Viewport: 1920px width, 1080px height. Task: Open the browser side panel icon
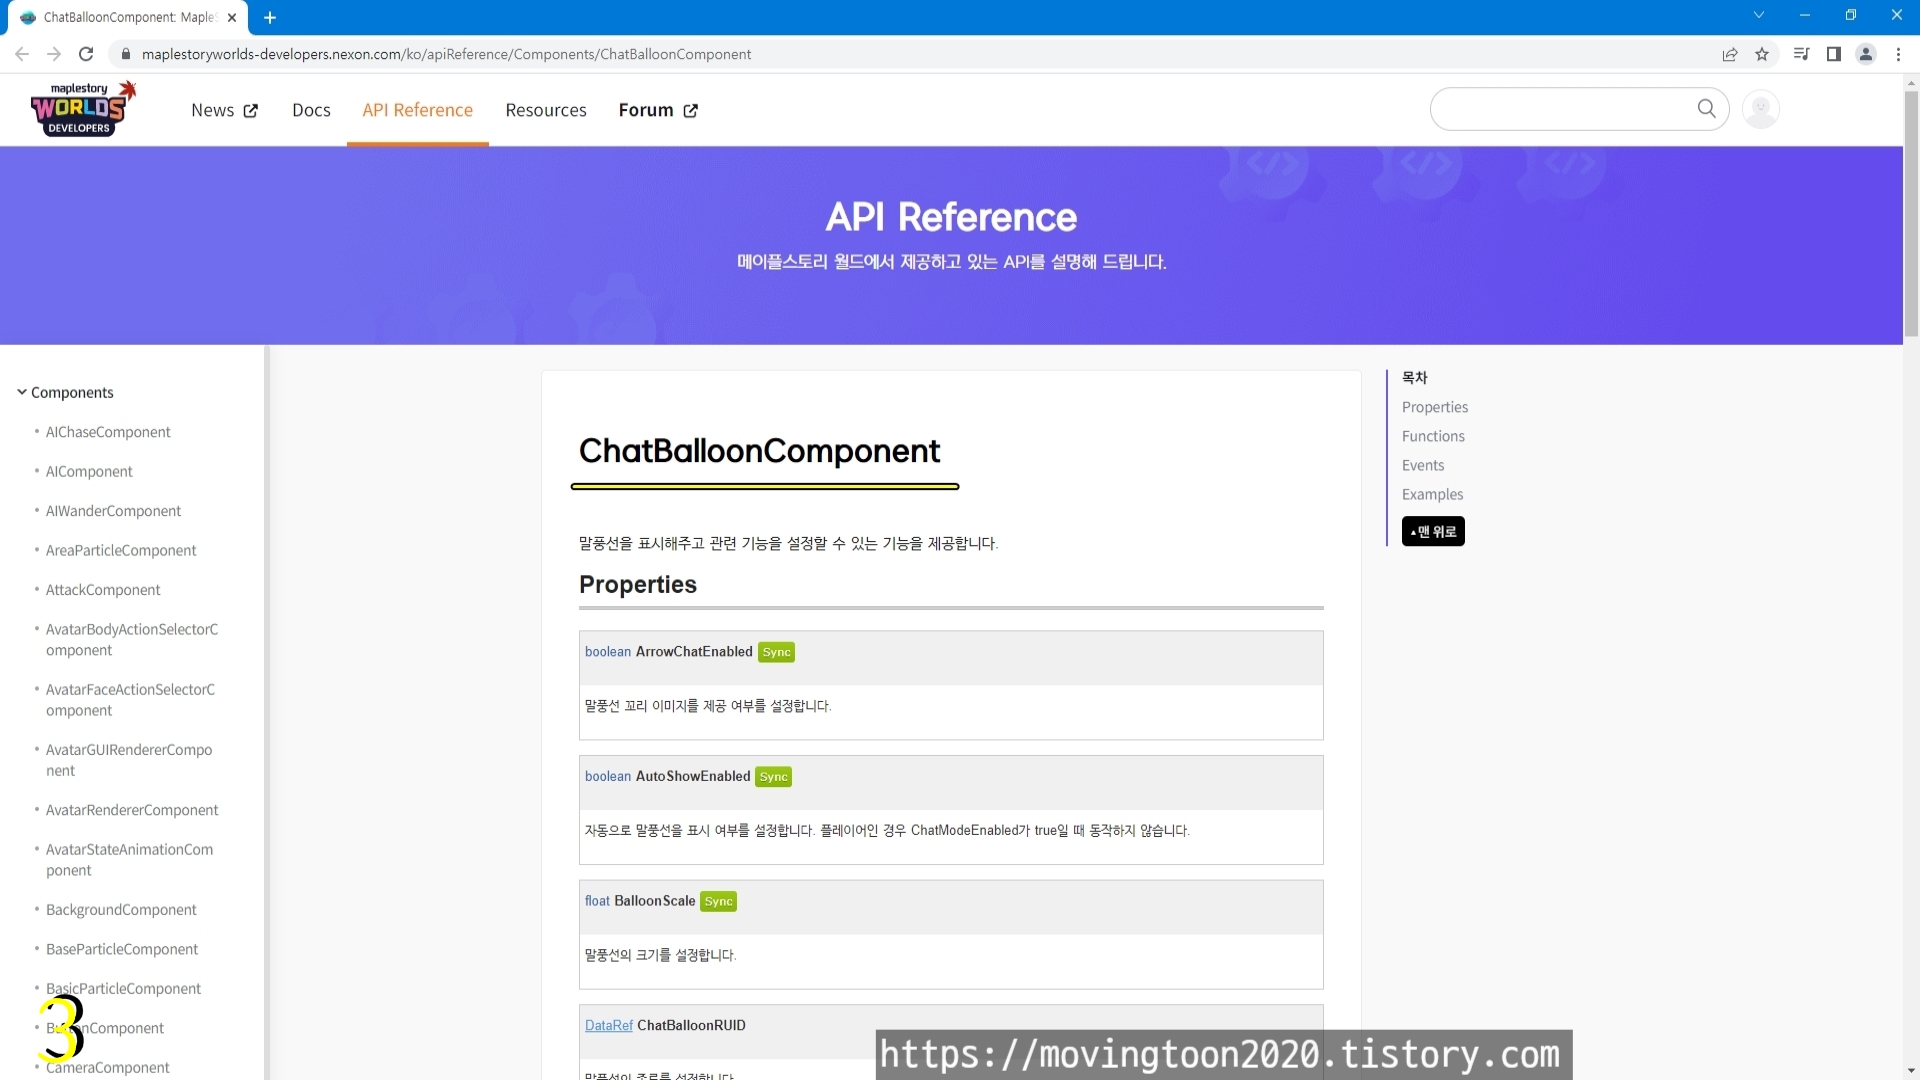(x=1833, y=54)
